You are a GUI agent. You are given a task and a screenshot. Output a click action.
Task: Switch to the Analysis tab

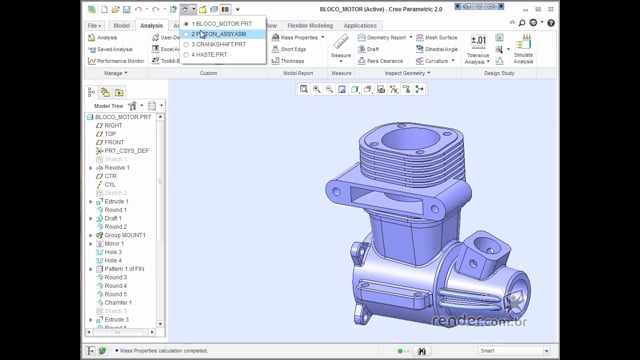tap(151, 26)
